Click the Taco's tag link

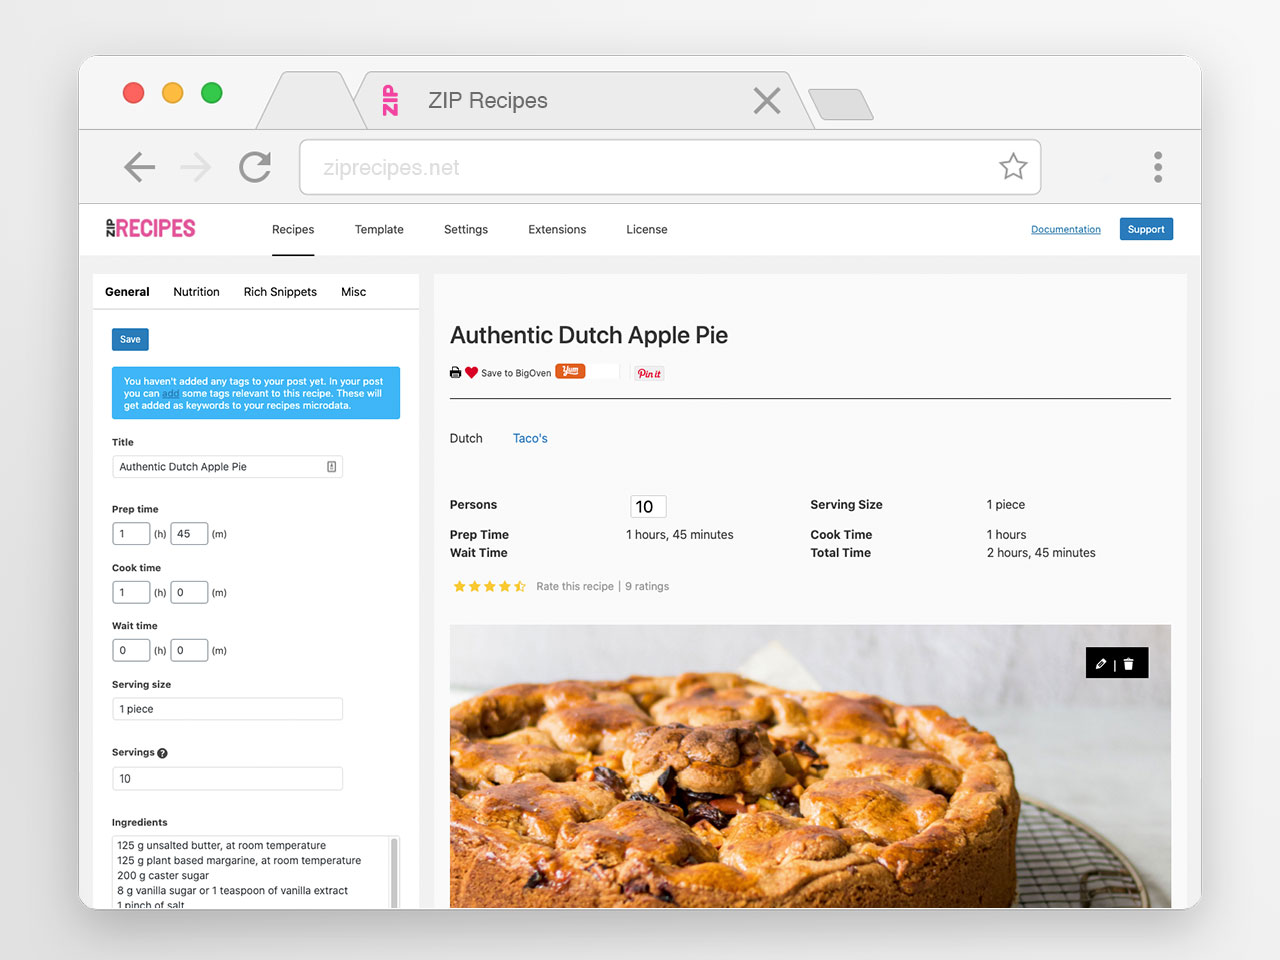tap(530, 438)
